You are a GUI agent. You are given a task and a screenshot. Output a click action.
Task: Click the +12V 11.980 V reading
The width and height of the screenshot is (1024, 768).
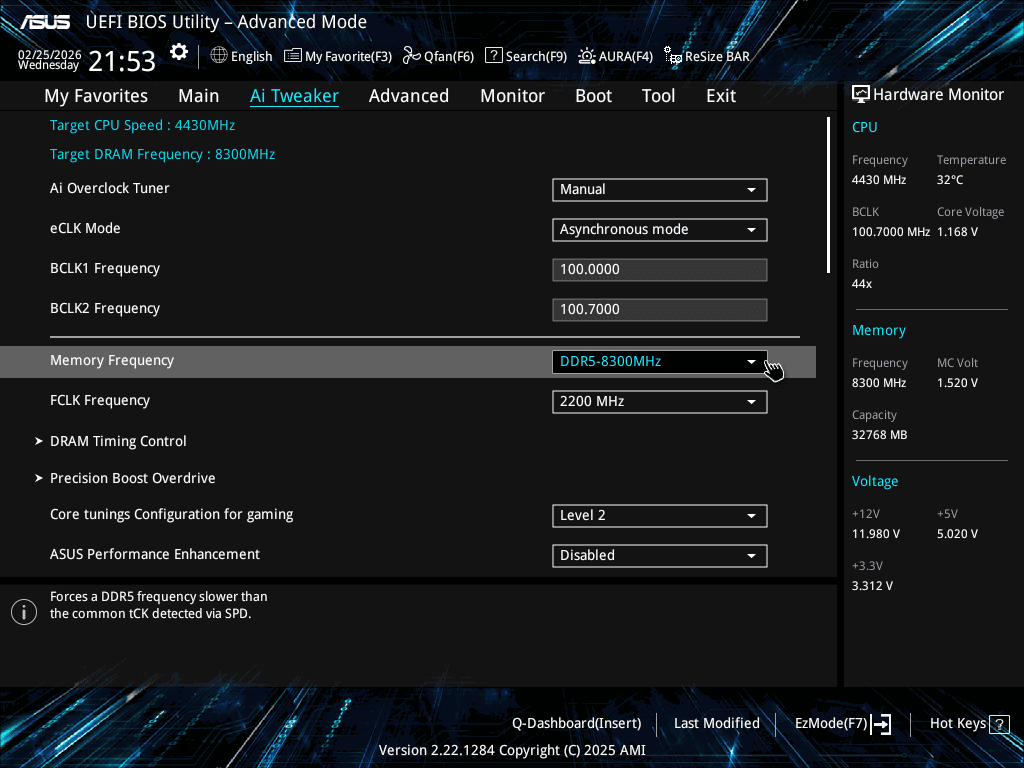(x=876, y=534)
